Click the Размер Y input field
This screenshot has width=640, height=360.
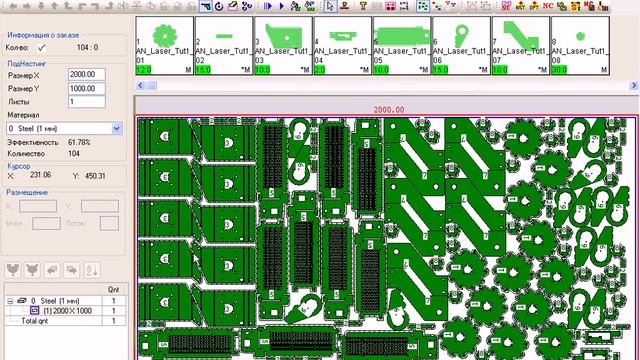pos(87,89)
